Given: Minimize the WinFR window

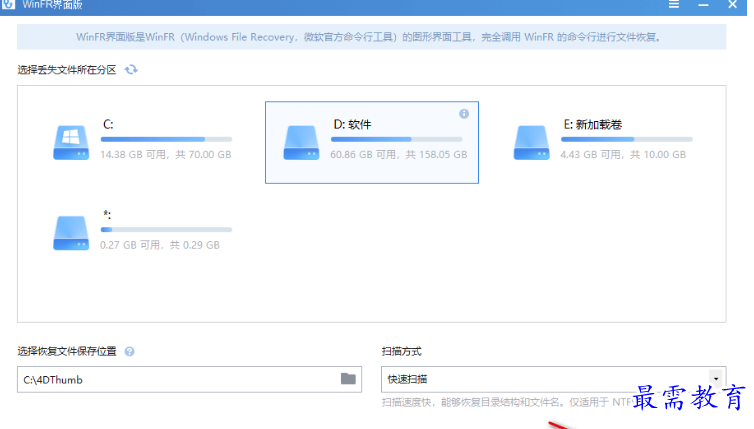Looking at the screenshot, I should pyautogui.click(x=703, y=4).
